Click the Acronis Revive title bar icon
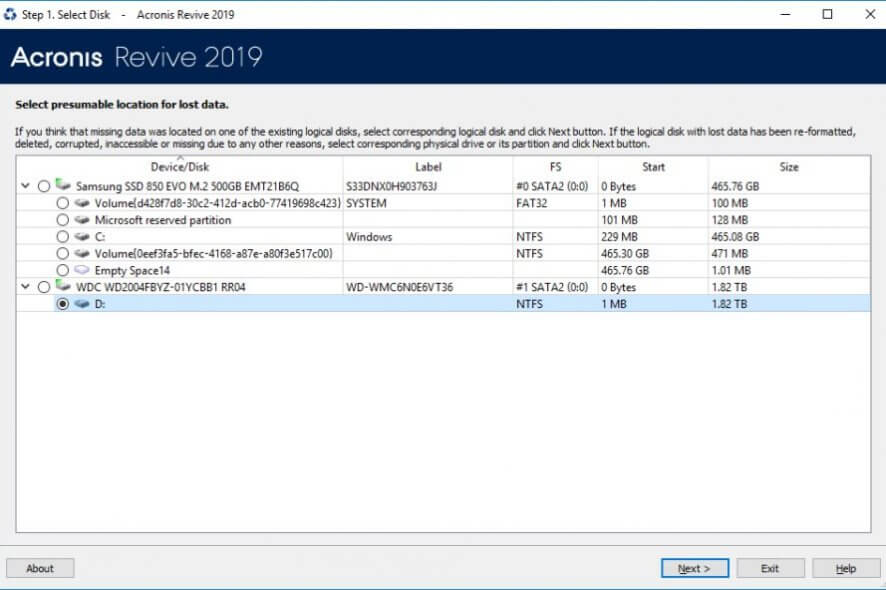The image size is (886, 590). coord(10,14)
